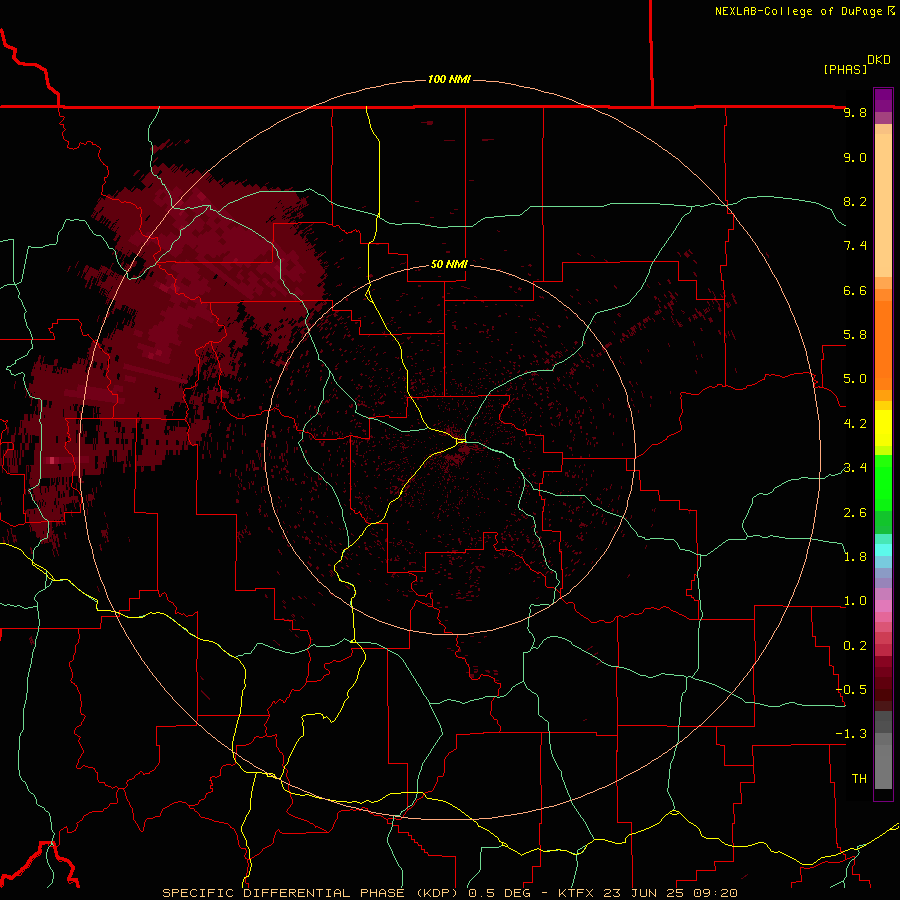Click the [PHAS] legend heading
This screenshot has height=900, width=900.
pyautogui.click(x=845, y=69)
